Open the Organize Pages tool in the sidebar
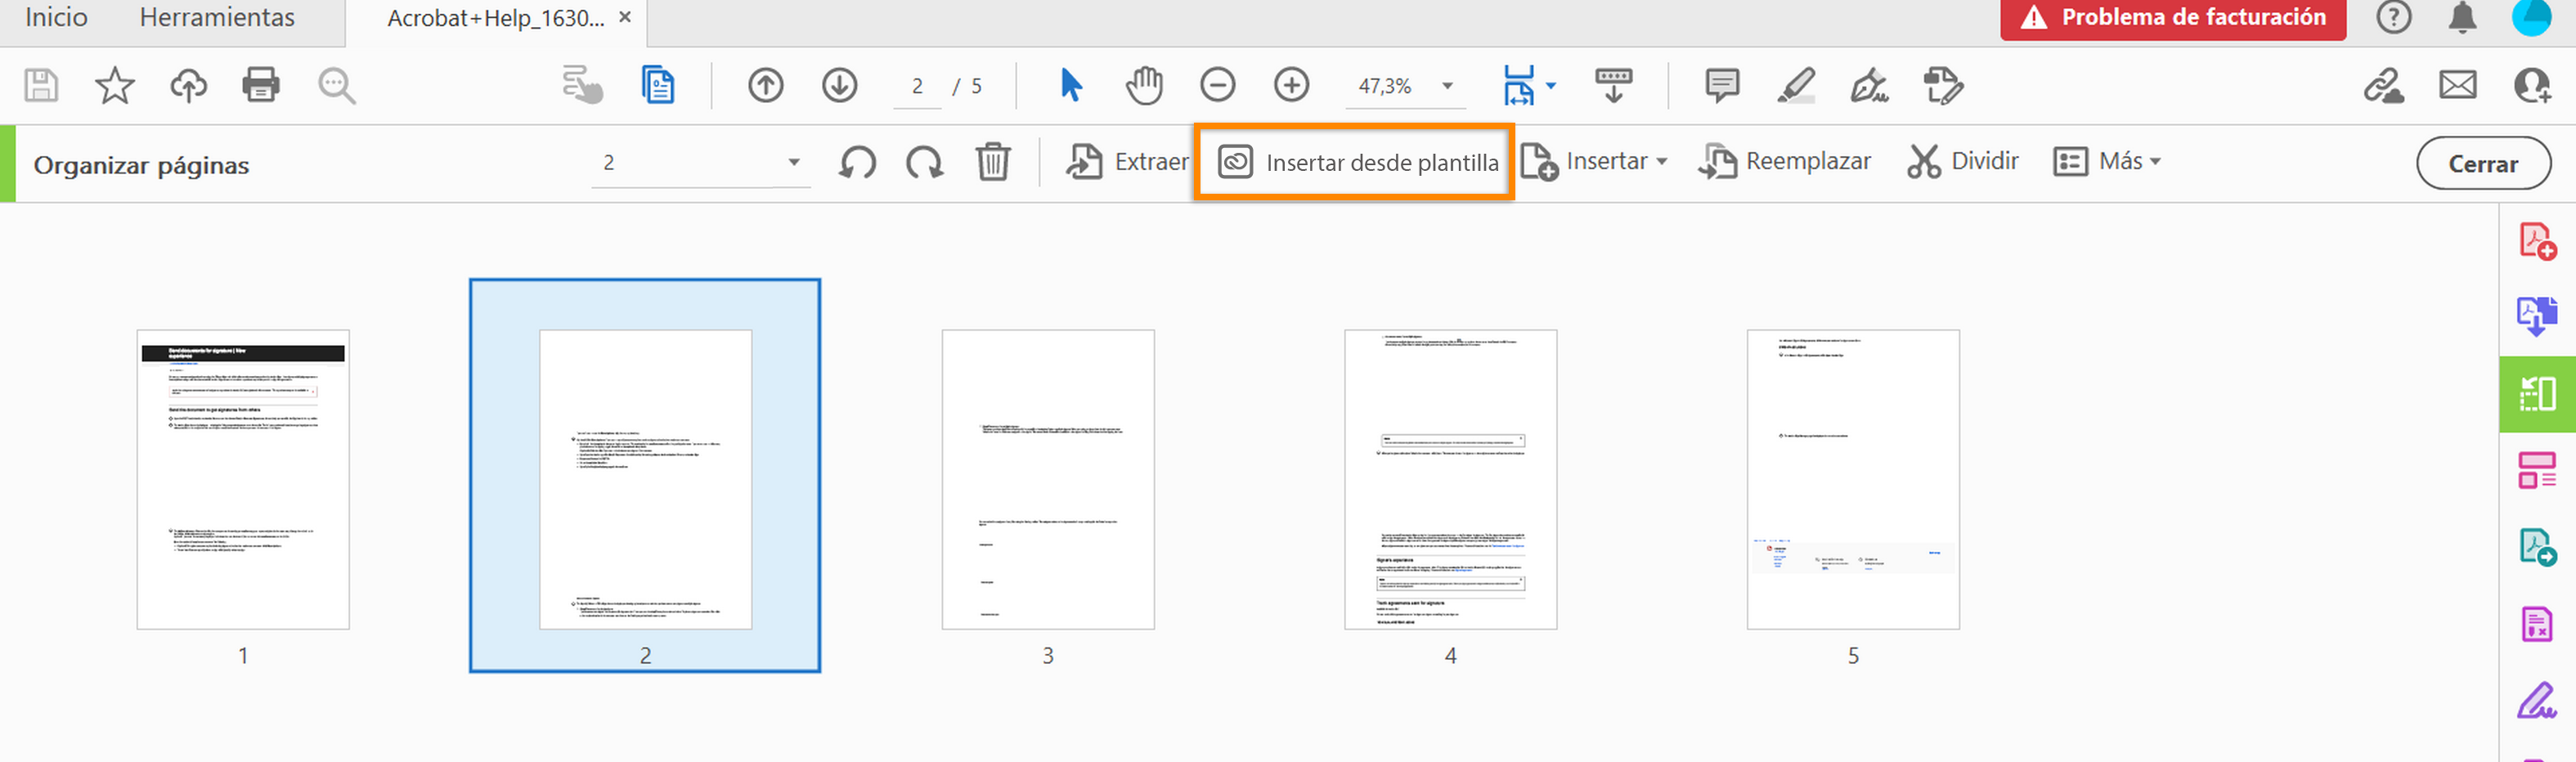2576x762 pixels. click(2538, 394)
